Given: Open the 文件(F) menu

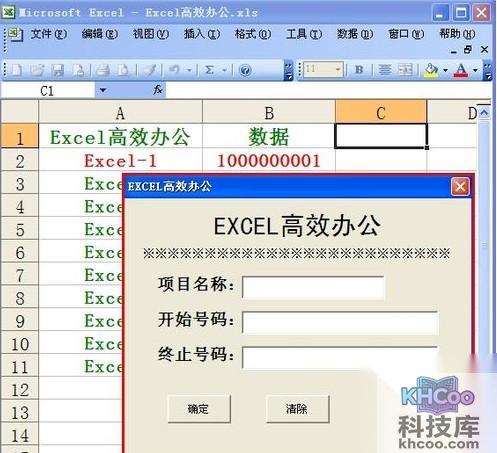Looking at the screenshot, I should 49,34.
